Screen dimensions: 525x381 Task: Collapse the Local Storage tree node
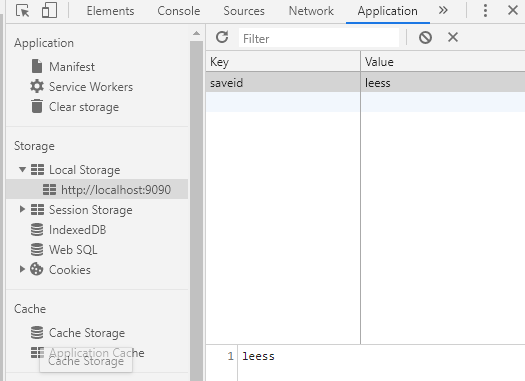click(22, 169)
